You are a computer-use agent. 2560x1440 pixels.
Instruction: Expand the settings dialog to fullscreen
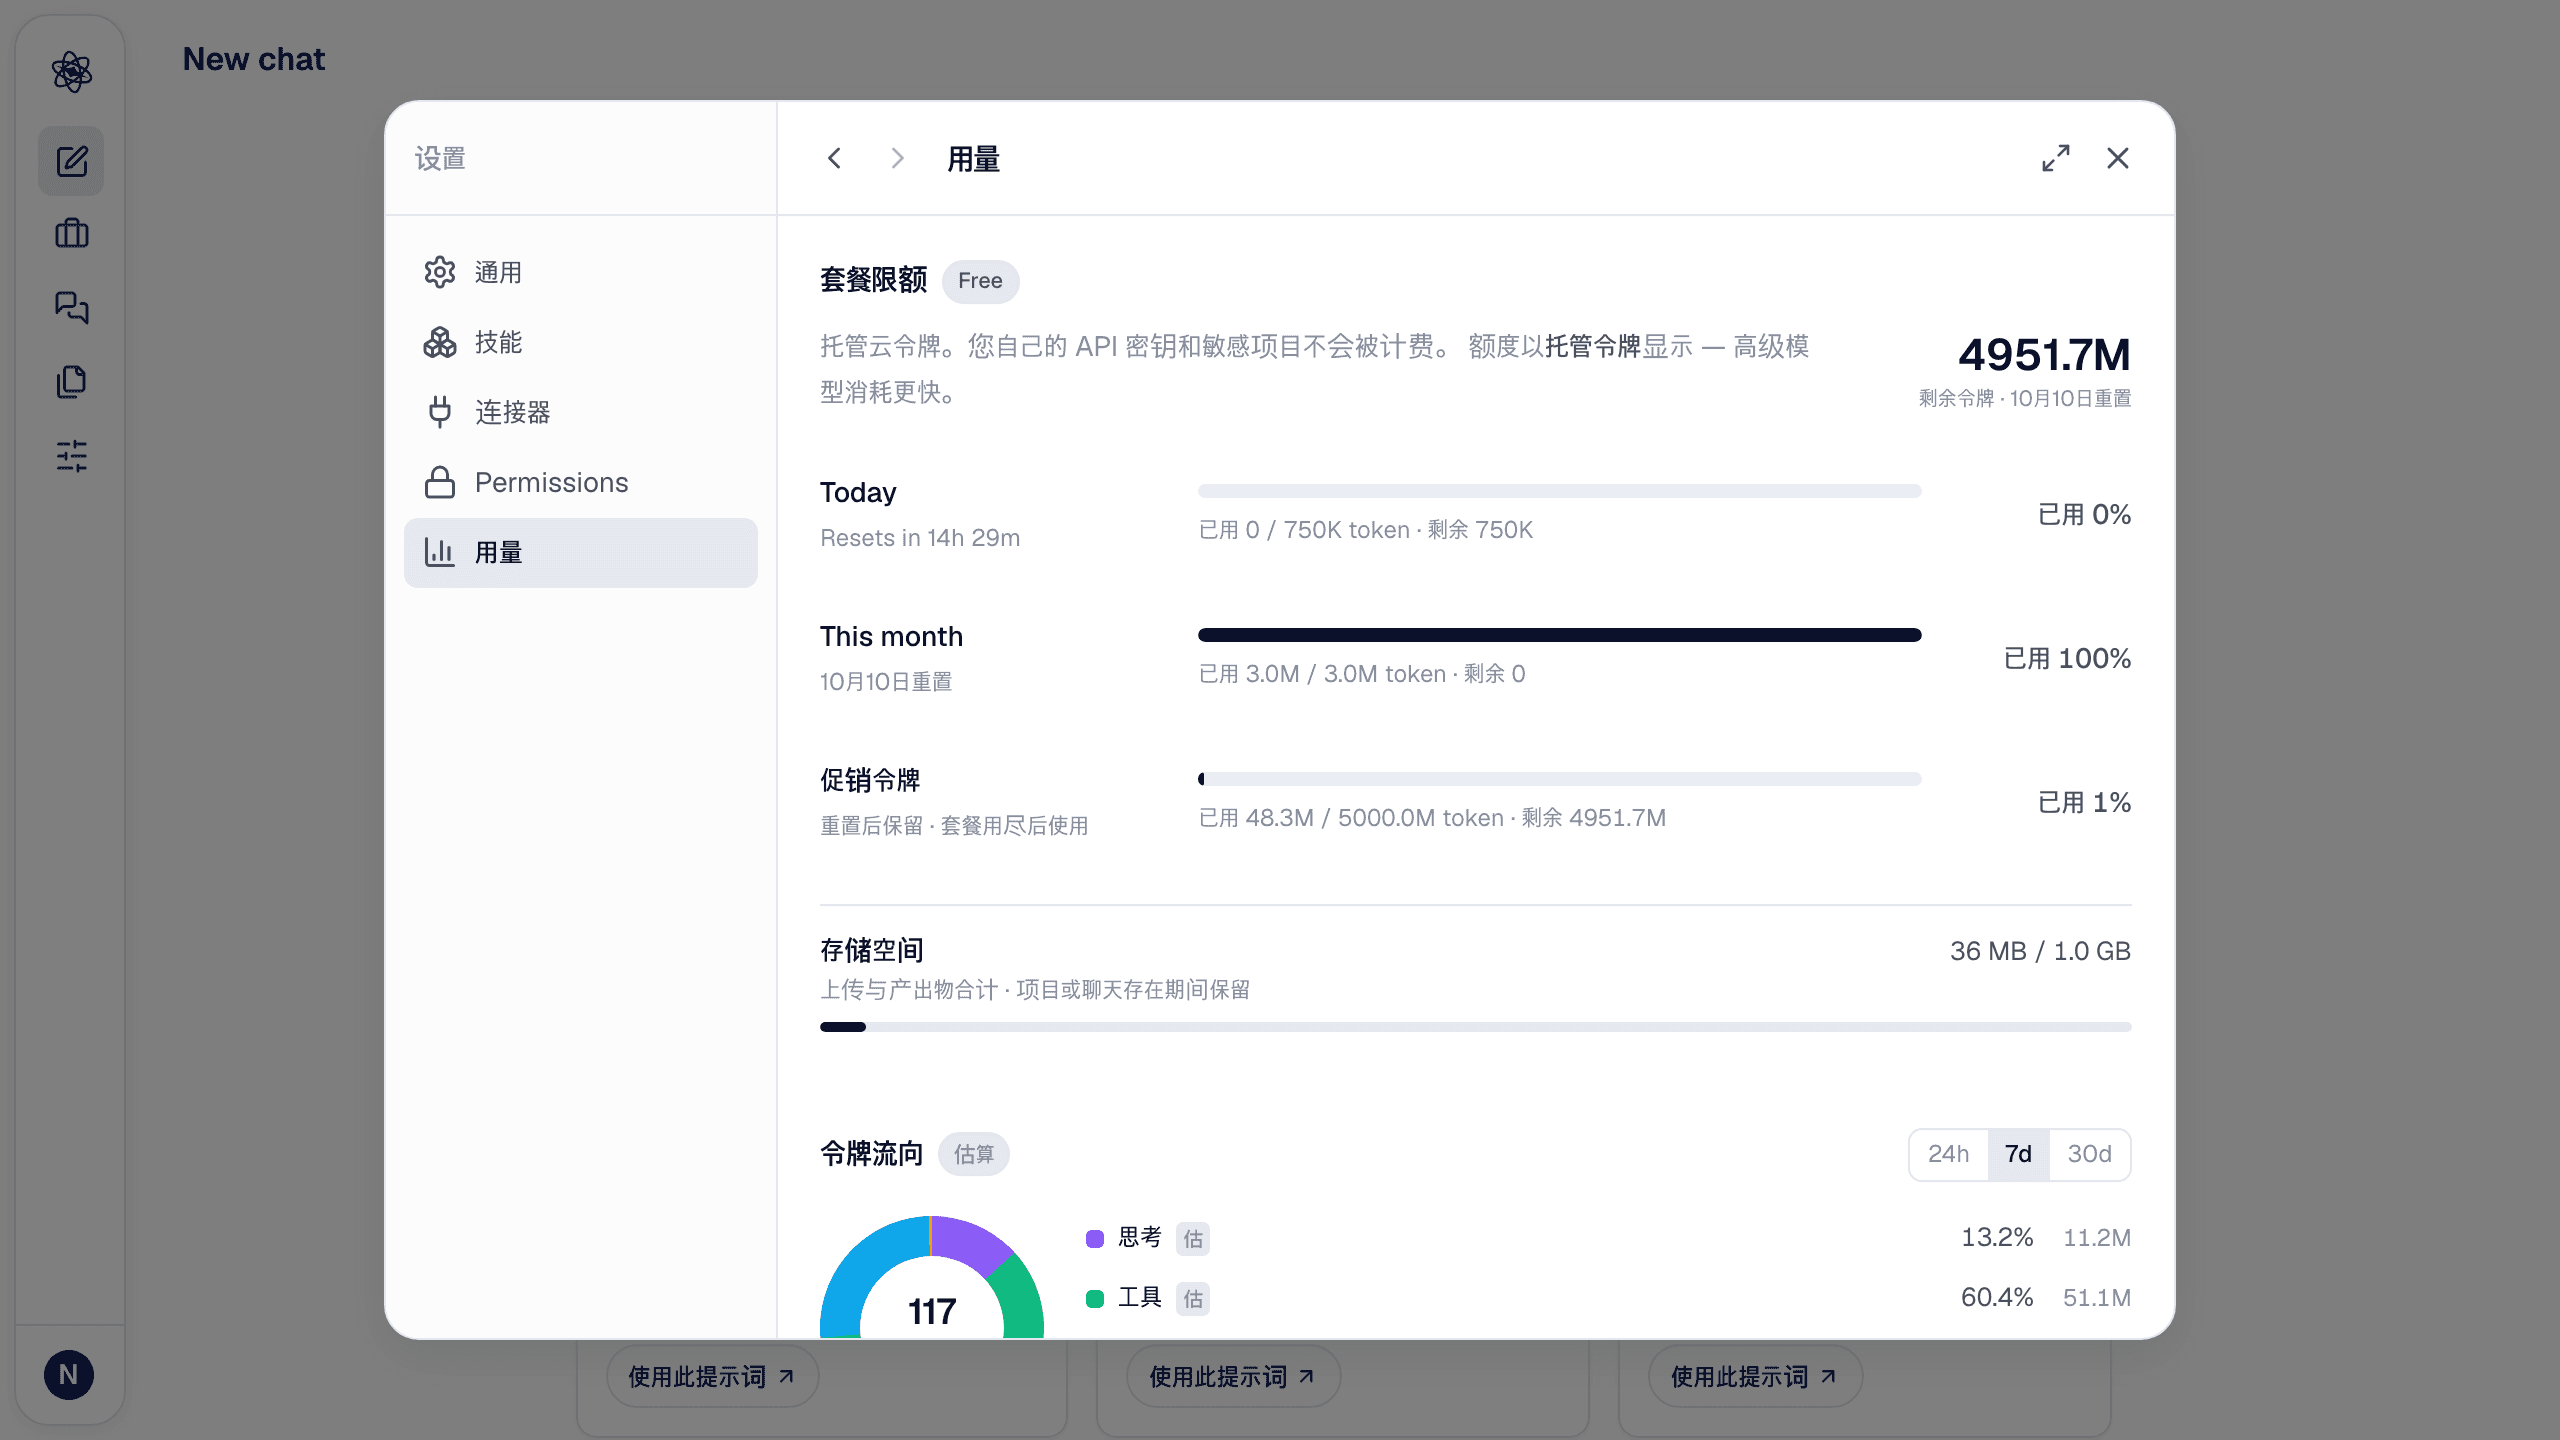(2056, 158)
